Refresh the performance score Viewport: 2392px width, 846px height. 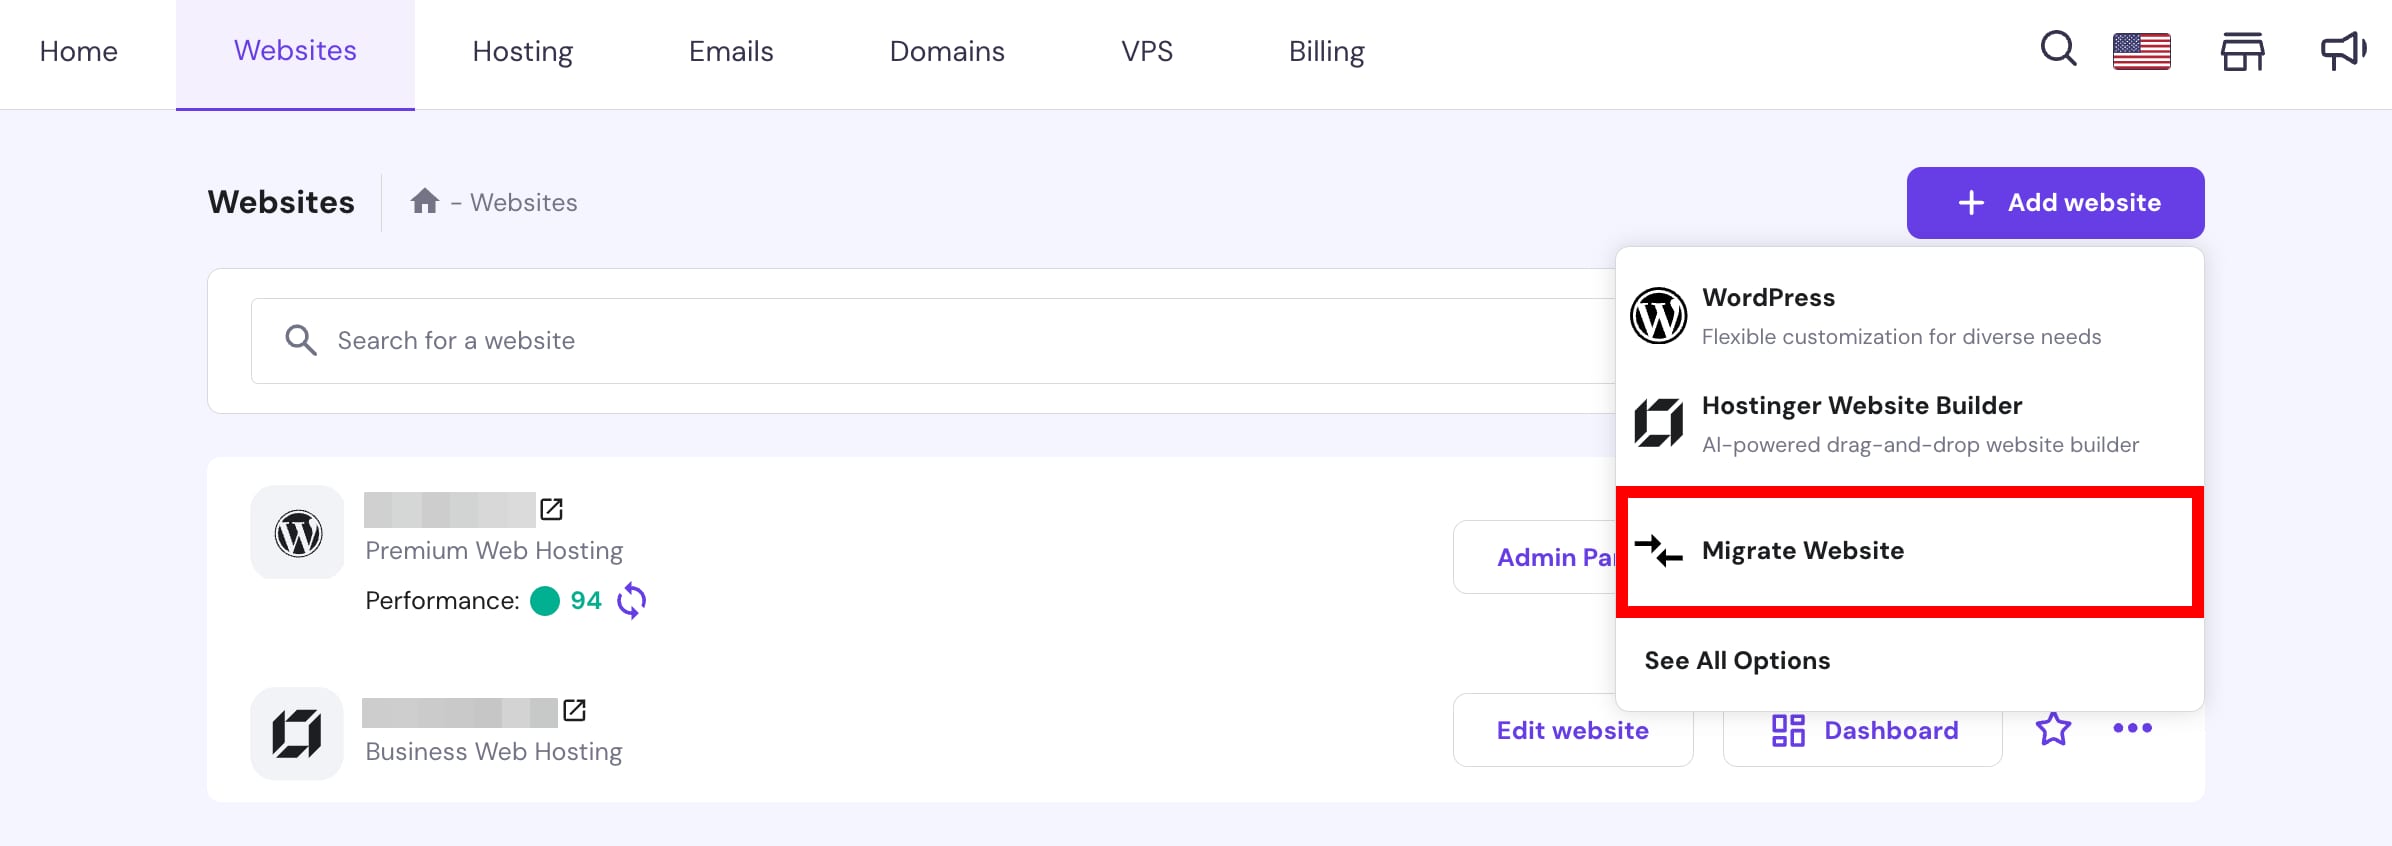coord(631,600)
